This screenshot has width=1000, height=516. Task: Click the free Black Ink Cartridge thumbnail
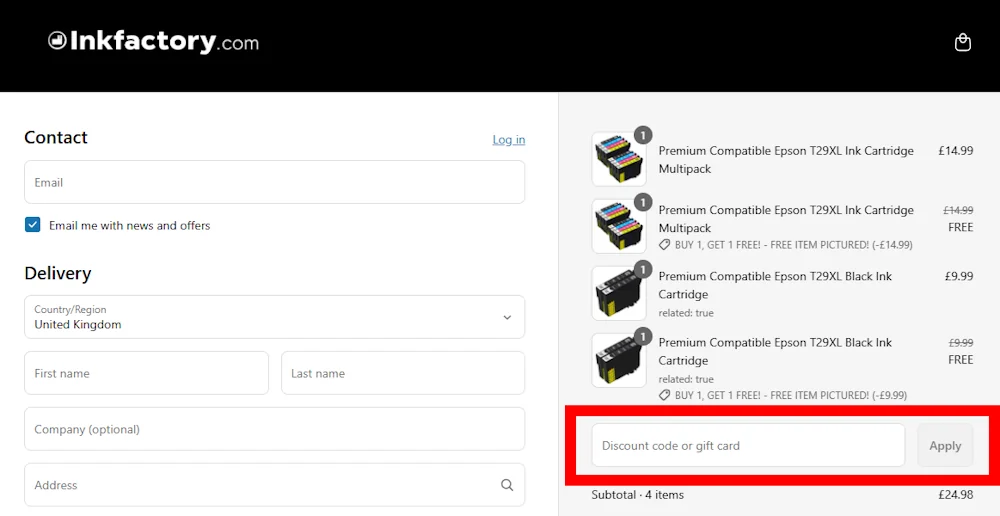point(619,360)
